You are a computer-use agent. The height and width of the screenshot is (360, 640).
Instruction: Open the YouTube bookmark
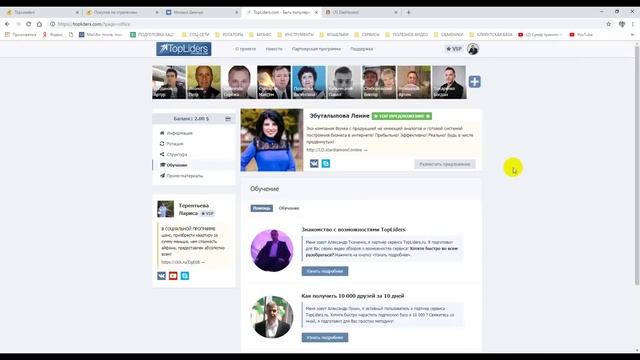click(x=581, y=35)
